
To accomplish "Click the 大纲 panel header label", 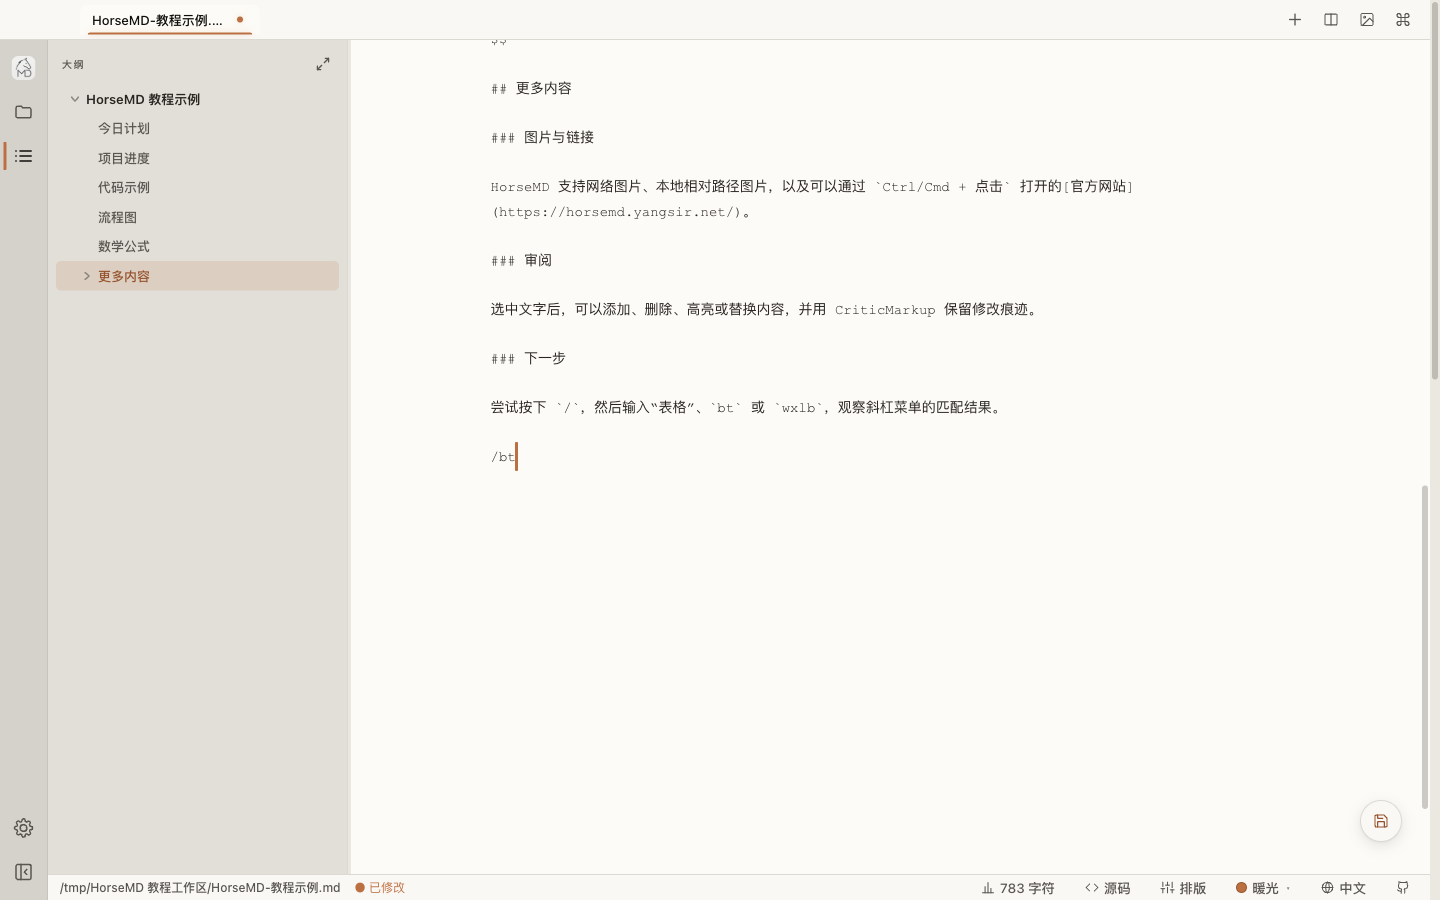I will coord(73,64).
